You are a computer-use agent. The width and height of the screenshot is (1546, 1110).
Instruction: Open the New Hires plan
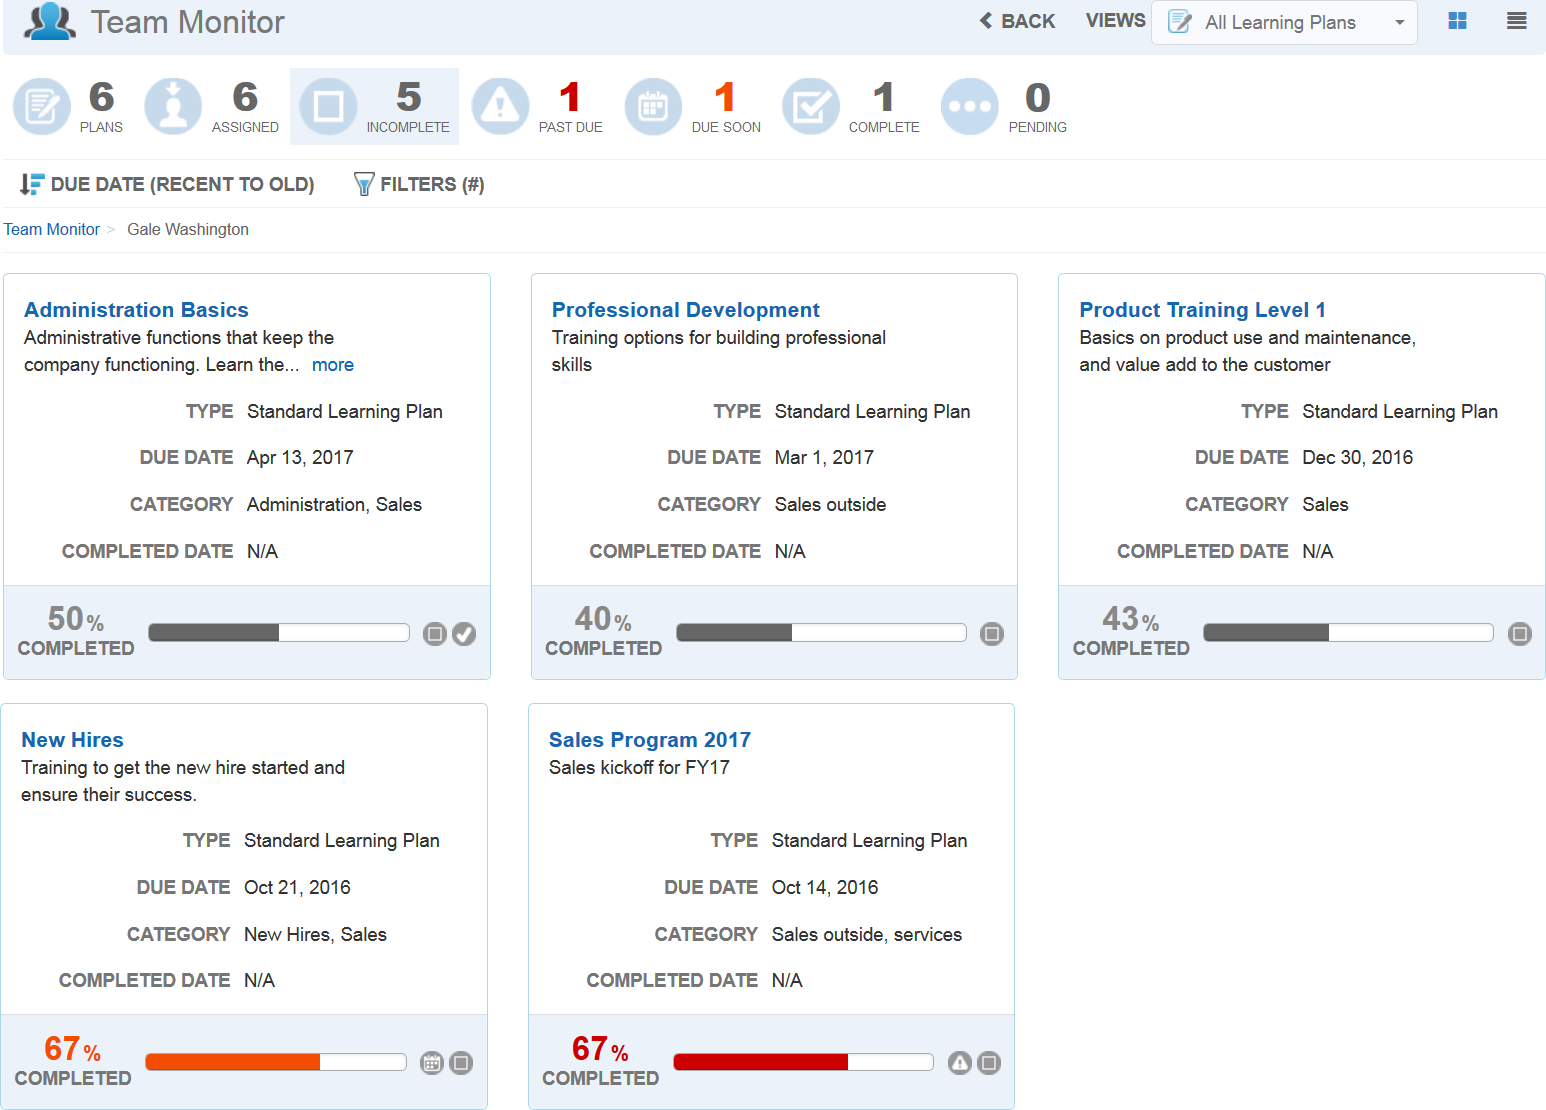73,740
